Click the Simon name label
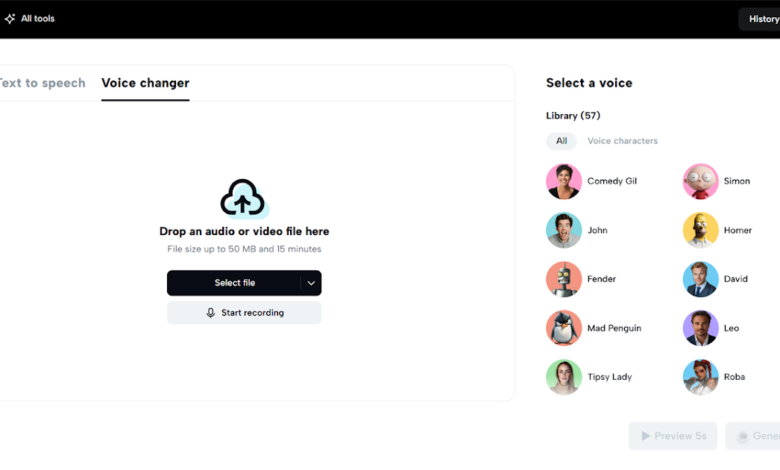This screenshot has width=780, height=470. point(737,182)
